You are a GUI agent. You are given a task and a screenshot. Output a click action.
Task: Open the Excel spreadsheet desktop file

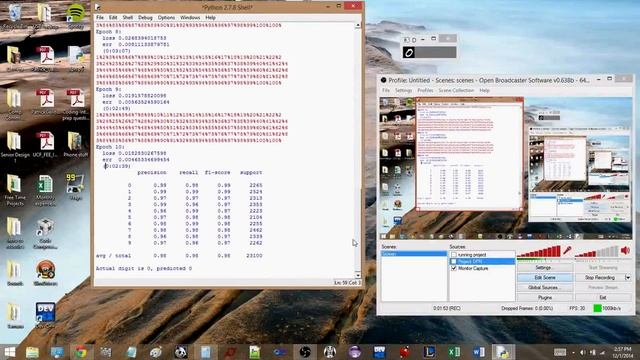[x=45, y=189]
